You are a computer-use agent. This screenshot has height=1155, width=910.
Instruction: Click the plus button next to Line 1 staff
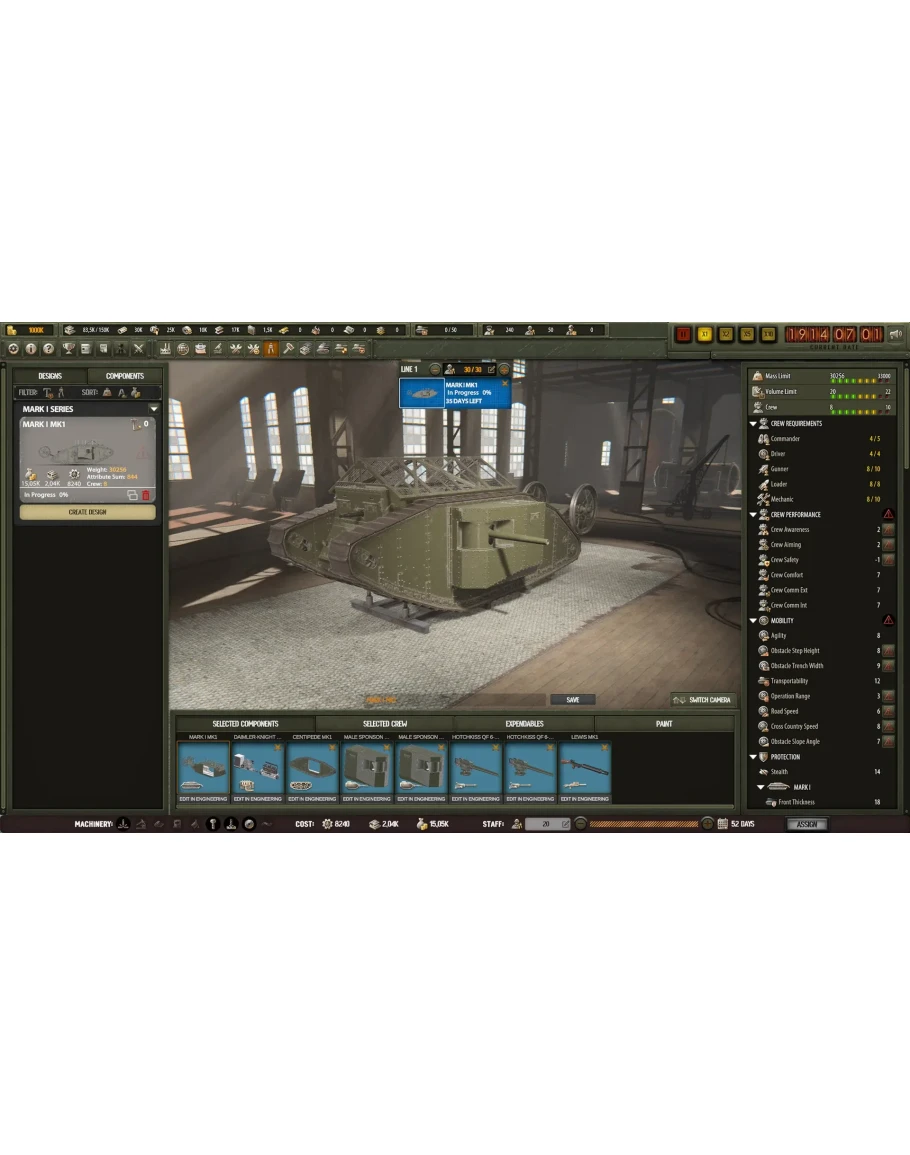tap(504, 369)
